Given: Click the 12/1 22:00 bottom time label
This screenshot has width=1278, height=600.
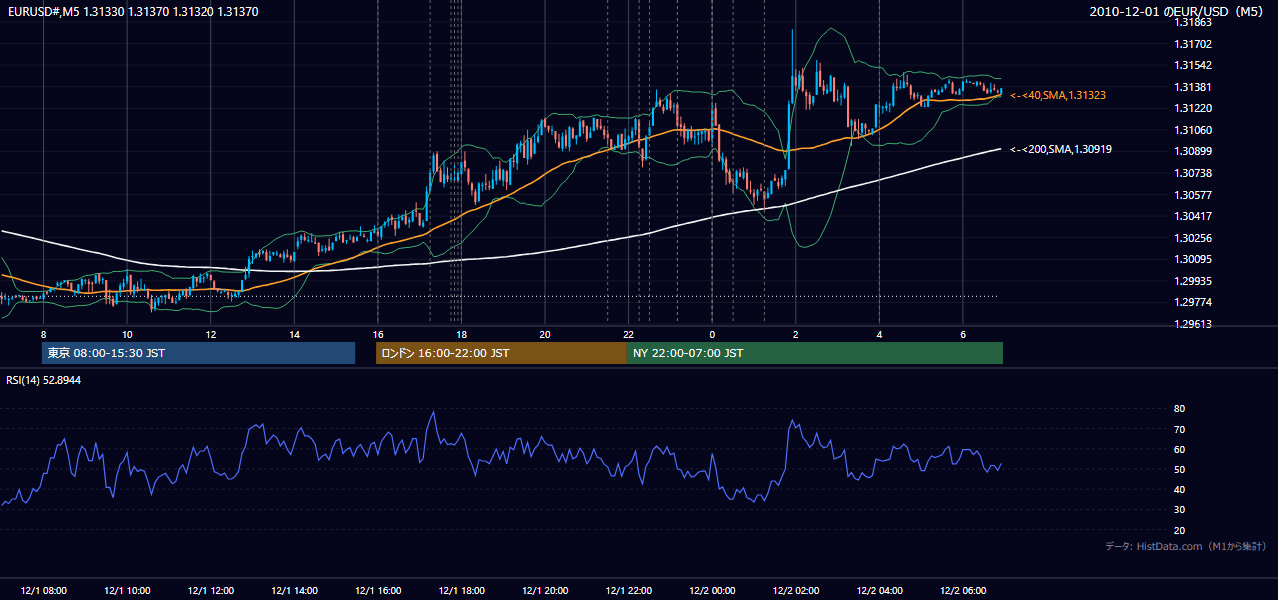Looking at the screenshot, I should coord(628,591).
